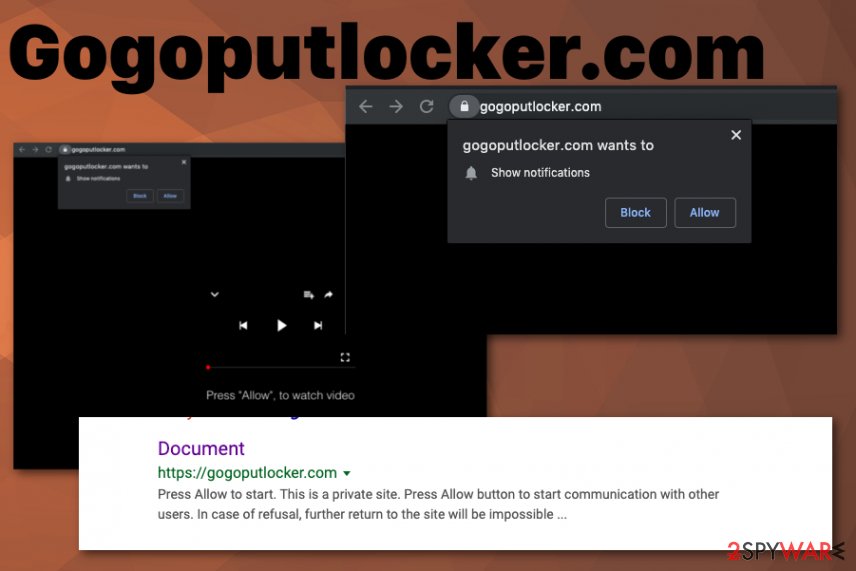The width and height of the screenshot is (856, 571).
Task: Click the forward arrow in the small browser window
Action: 35,150
